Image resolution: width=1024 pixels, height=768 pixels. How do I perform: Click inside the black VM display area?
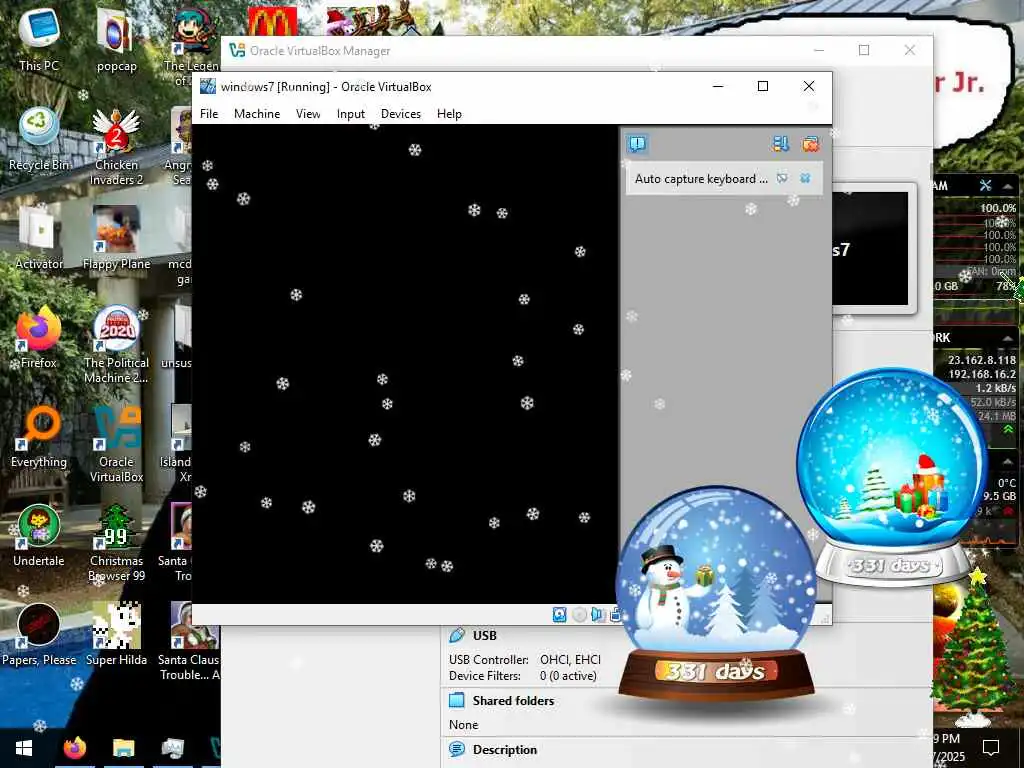tap(405, 364)
